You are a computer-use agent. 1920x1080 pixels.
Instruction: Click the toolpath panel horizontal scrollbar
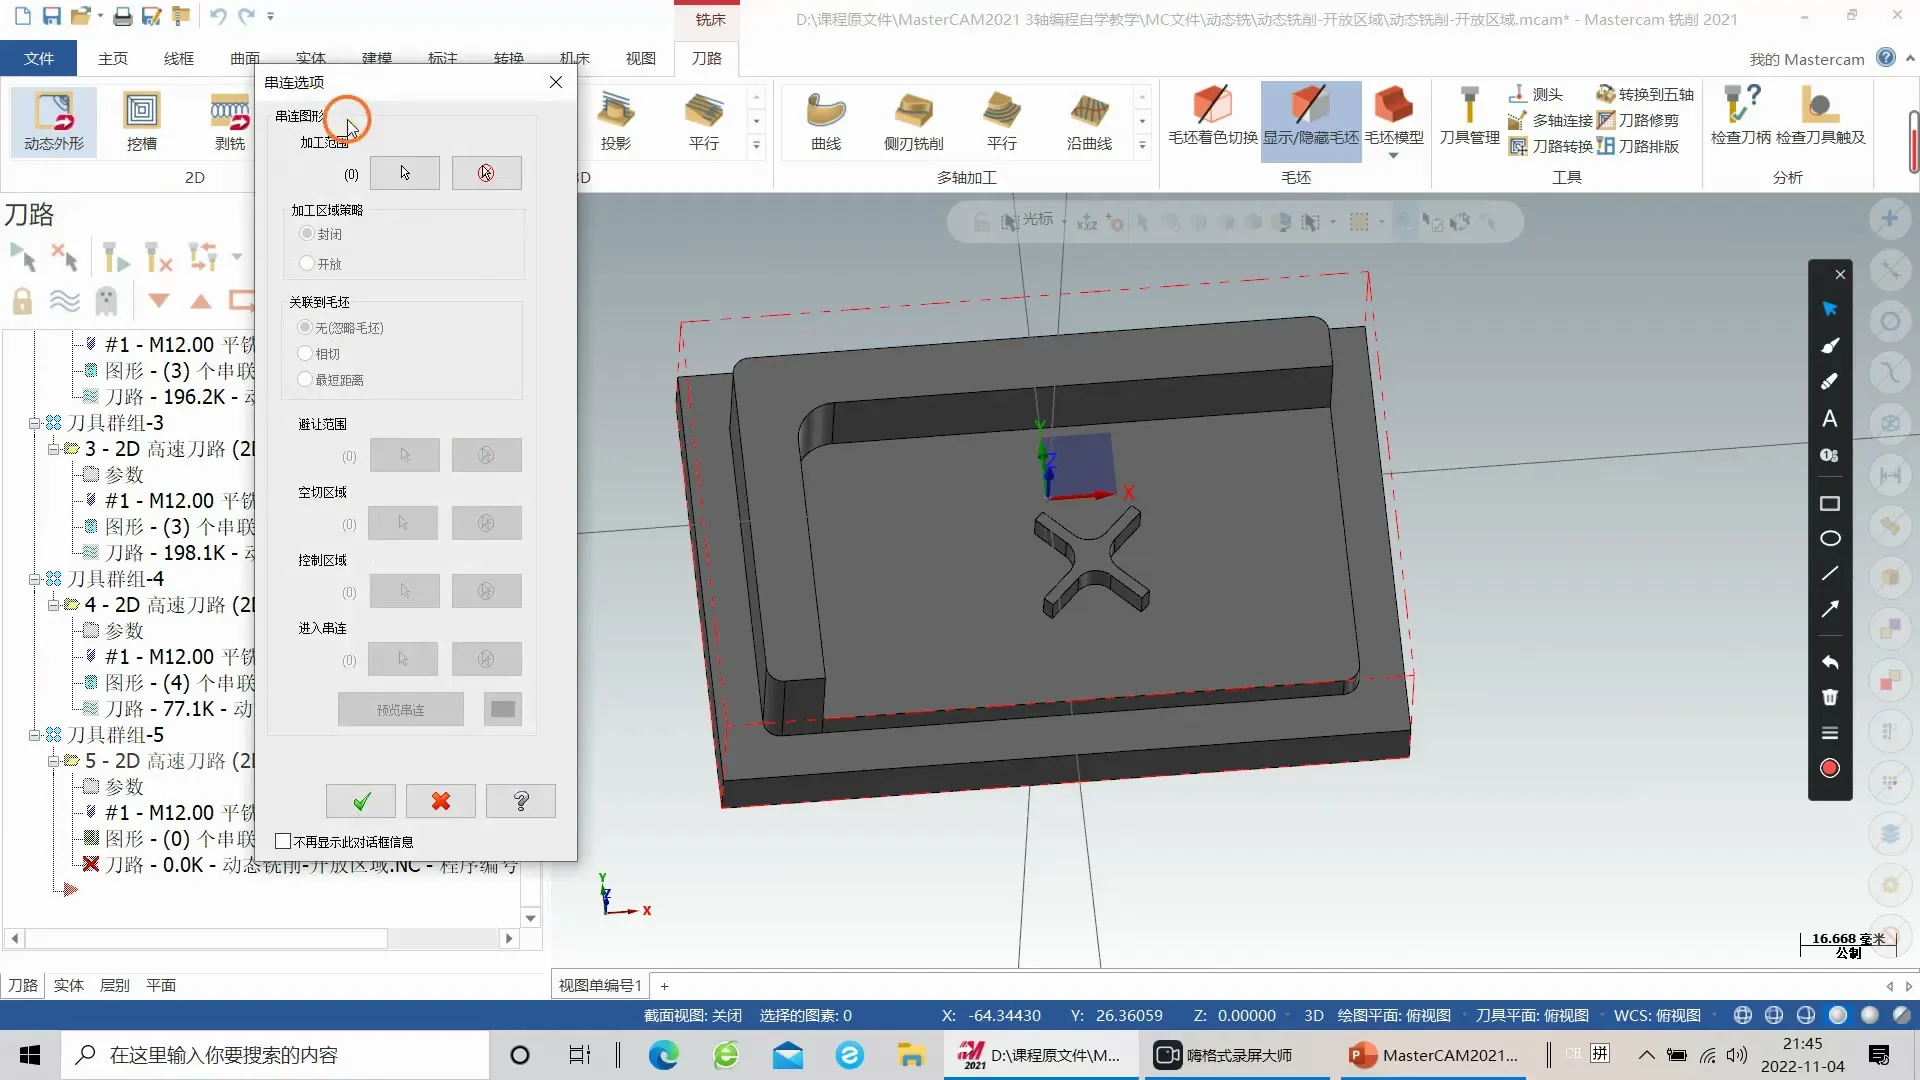point(205,938)
